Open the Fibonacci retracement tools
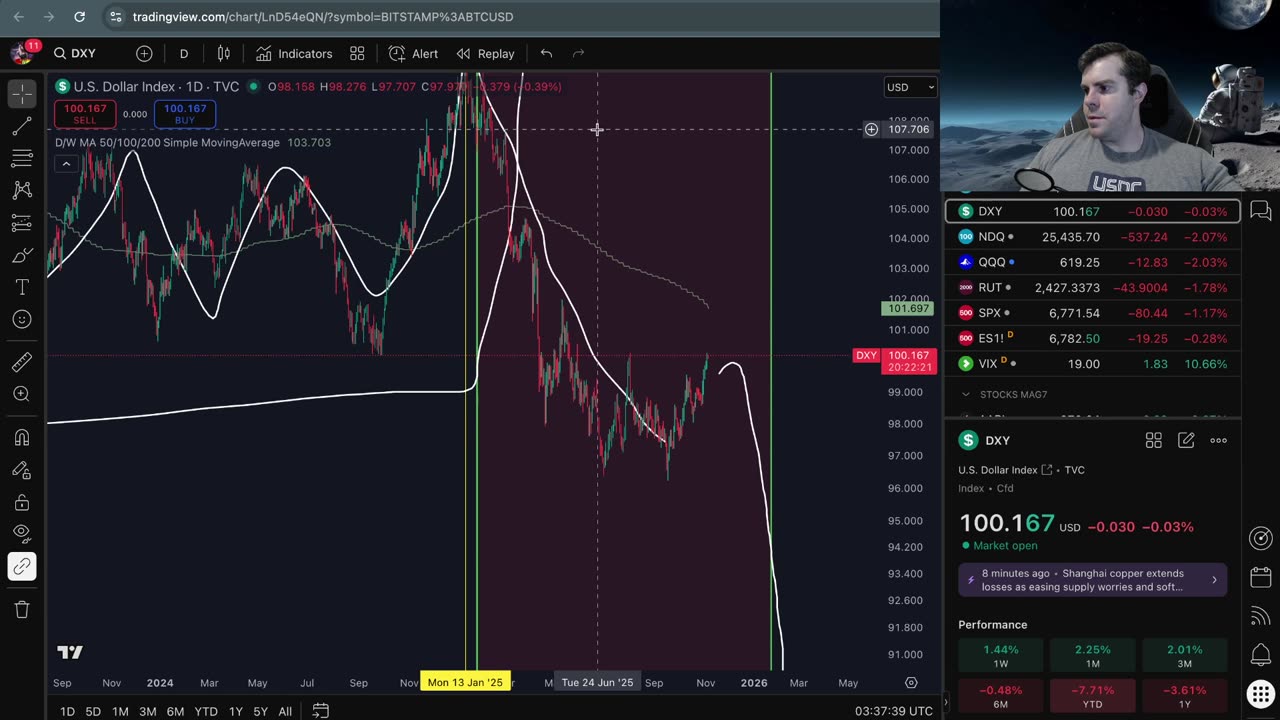This screenshot has height=720, width=1280. [22, 158]
